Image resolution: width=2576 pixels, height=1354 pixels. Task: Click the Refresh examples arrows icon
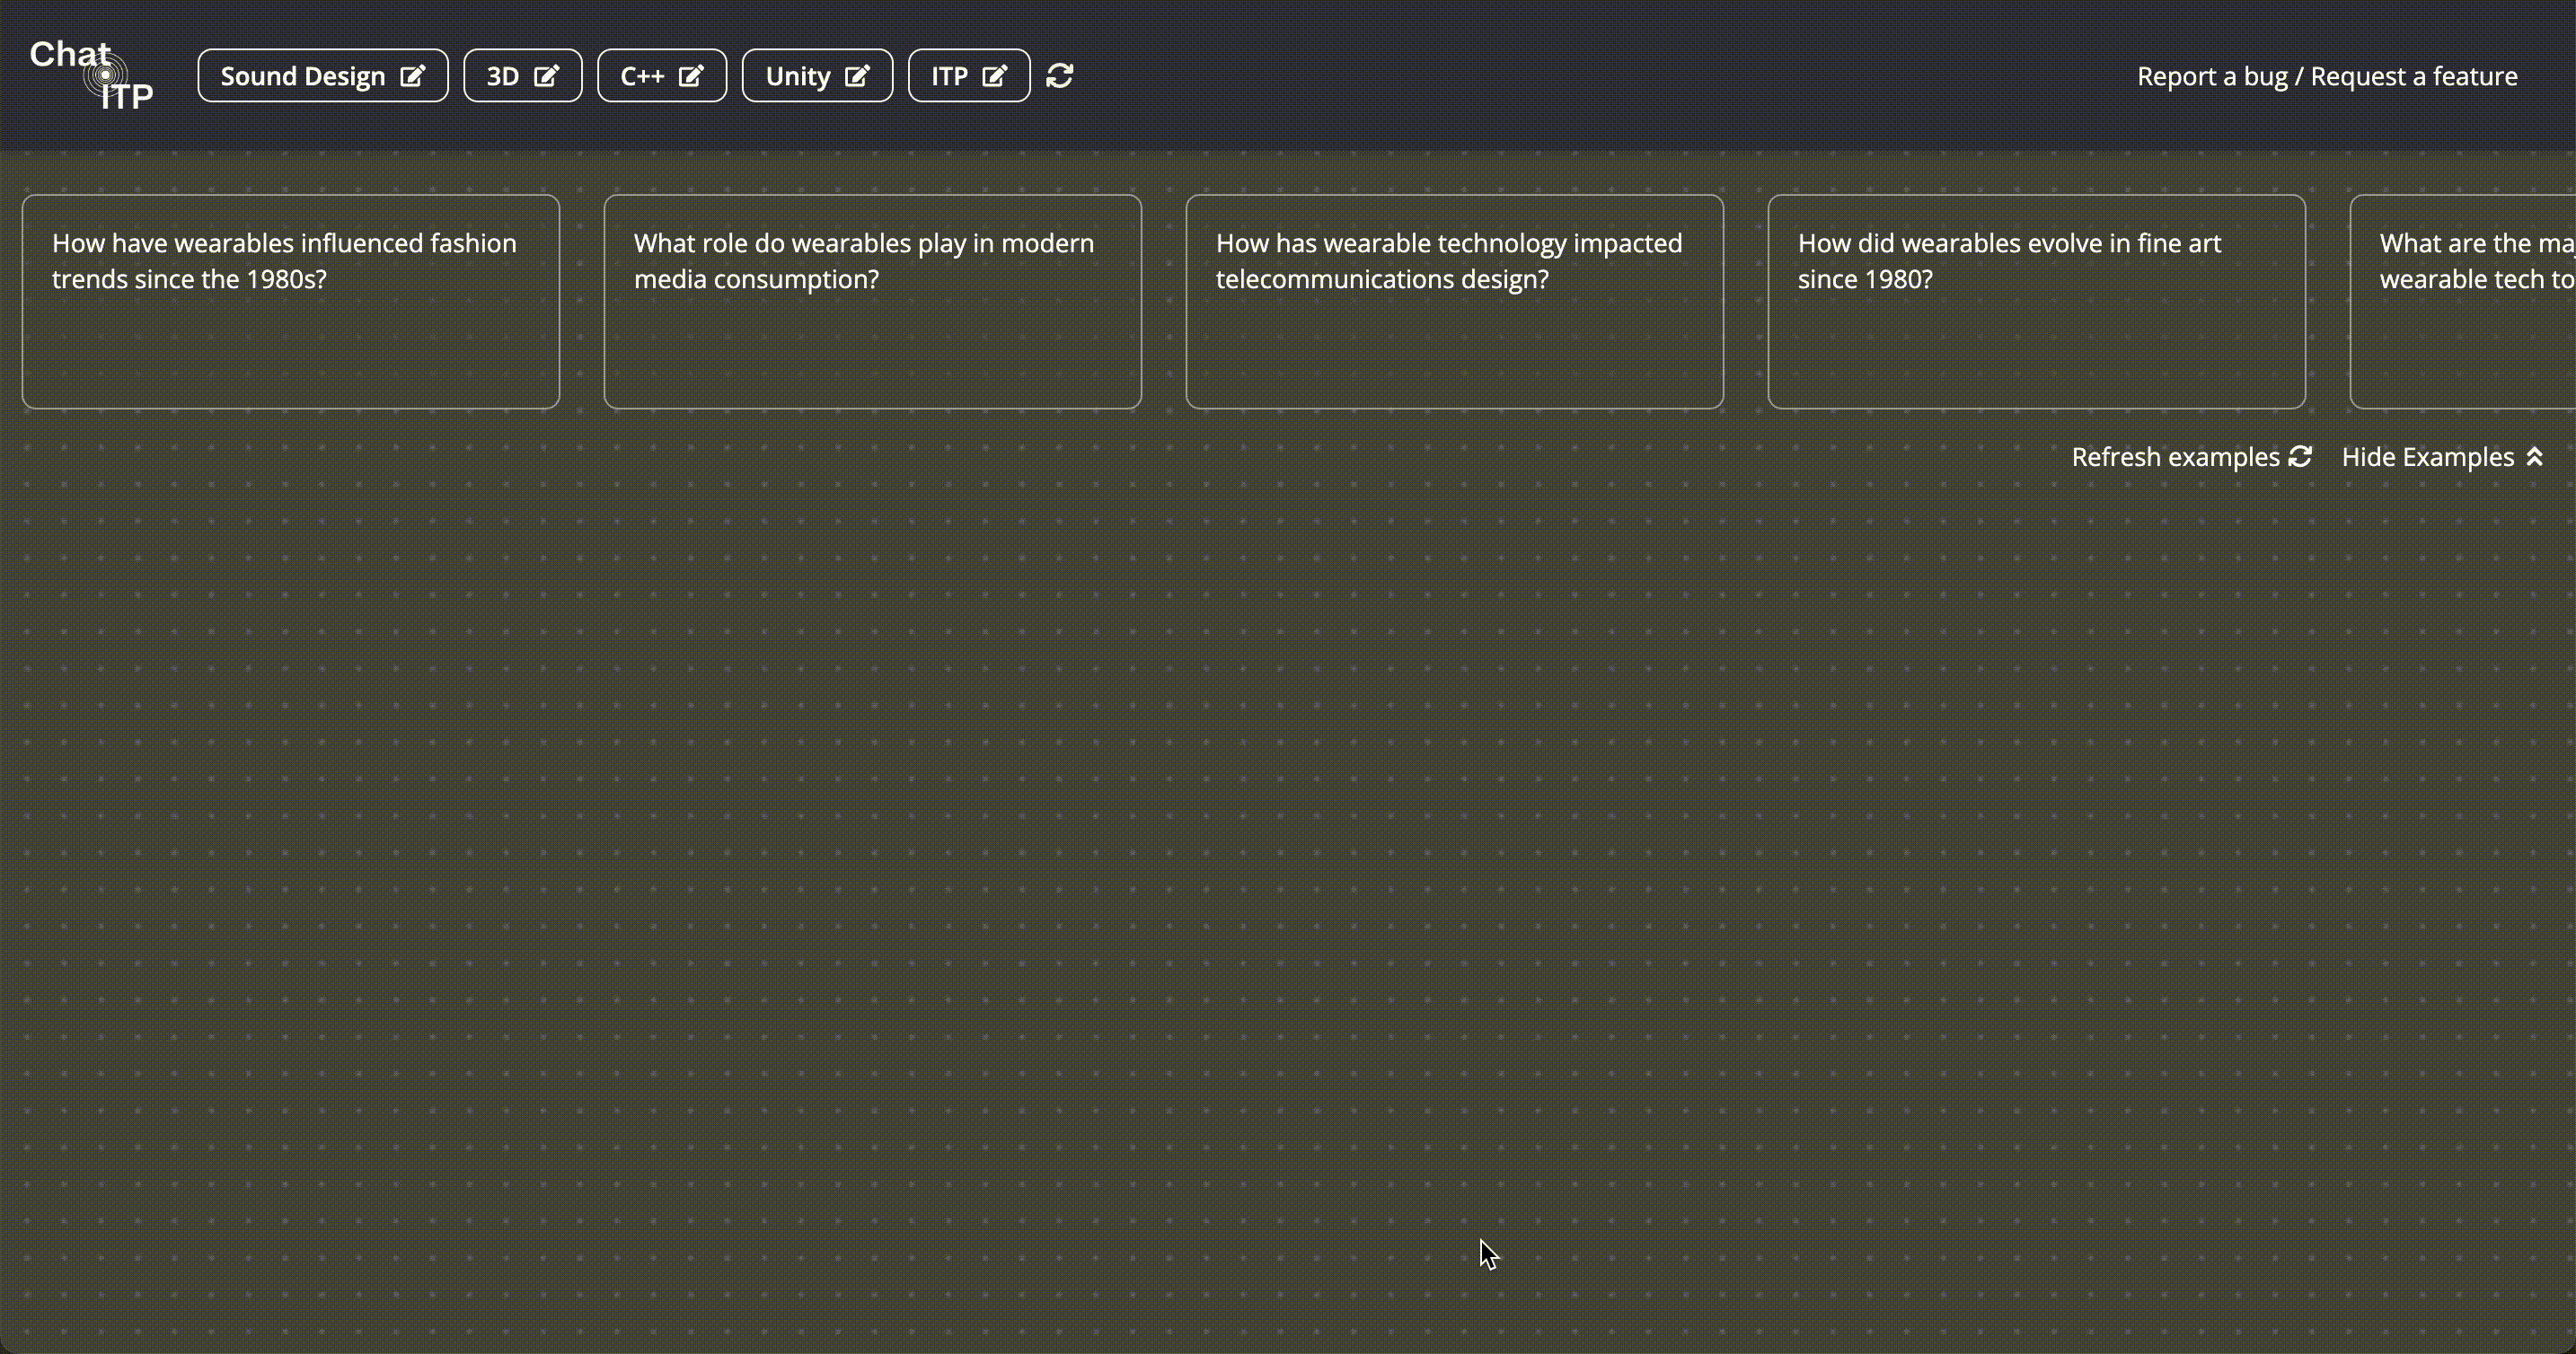[2300, 456]
